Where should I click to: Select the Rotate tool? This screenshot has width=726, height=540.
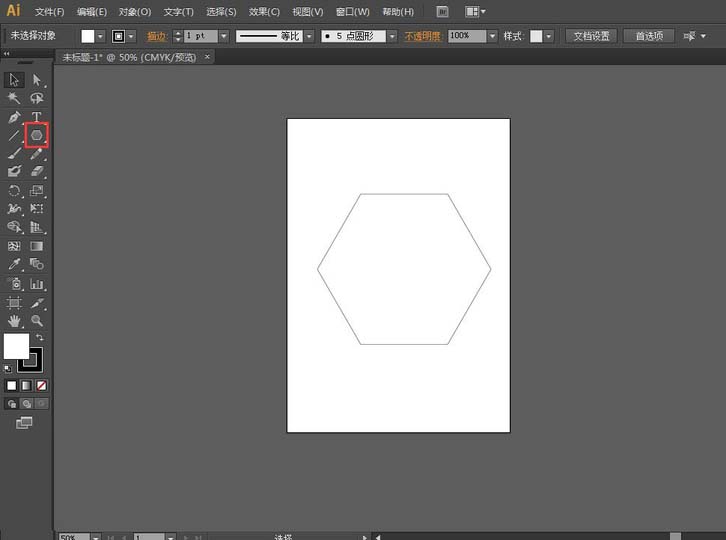tap(14, 190)
